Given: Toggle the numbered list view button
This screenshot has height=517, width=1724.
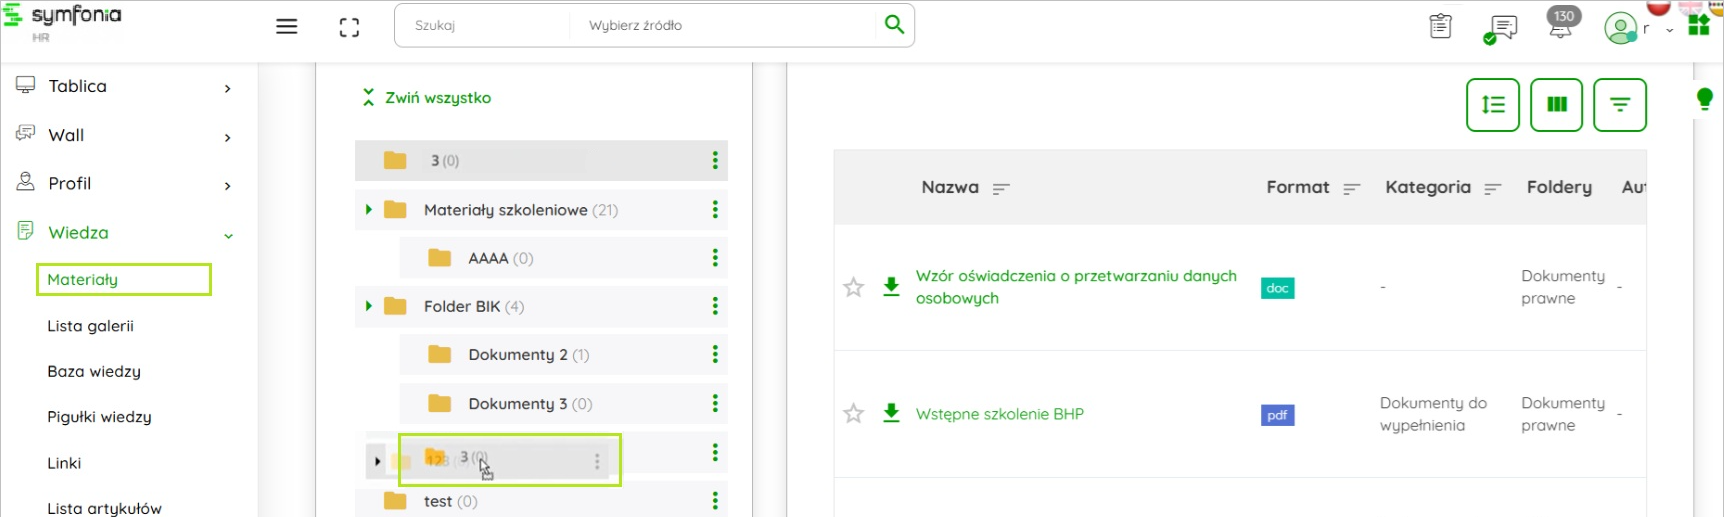Looking at the screenshot, I should point(1493,105).
